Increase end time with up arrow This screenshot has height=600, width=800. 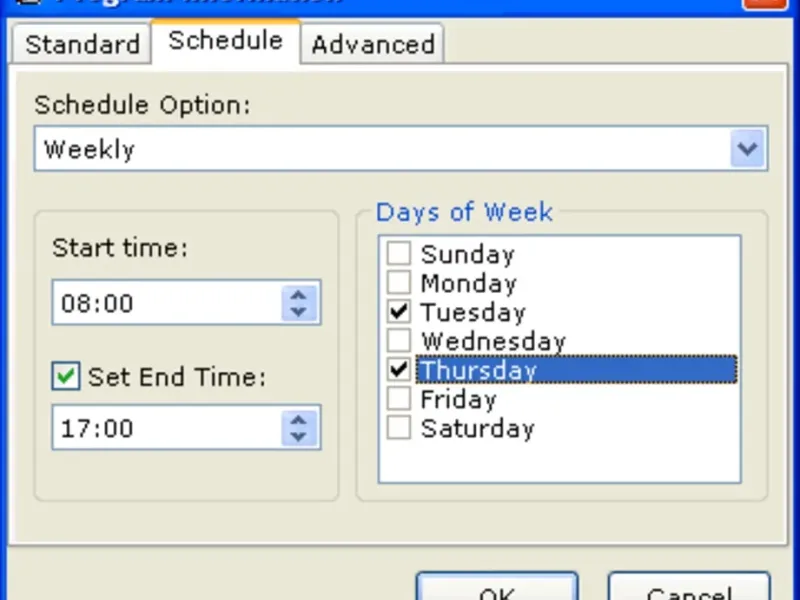pos(298,420)
